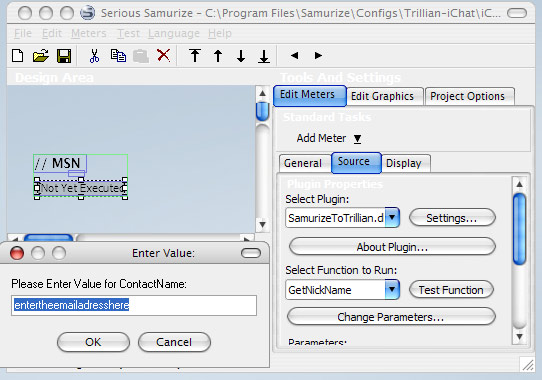542x380 pixels.
Task: Select the // MSN label in design area
Action: point(60,163)
